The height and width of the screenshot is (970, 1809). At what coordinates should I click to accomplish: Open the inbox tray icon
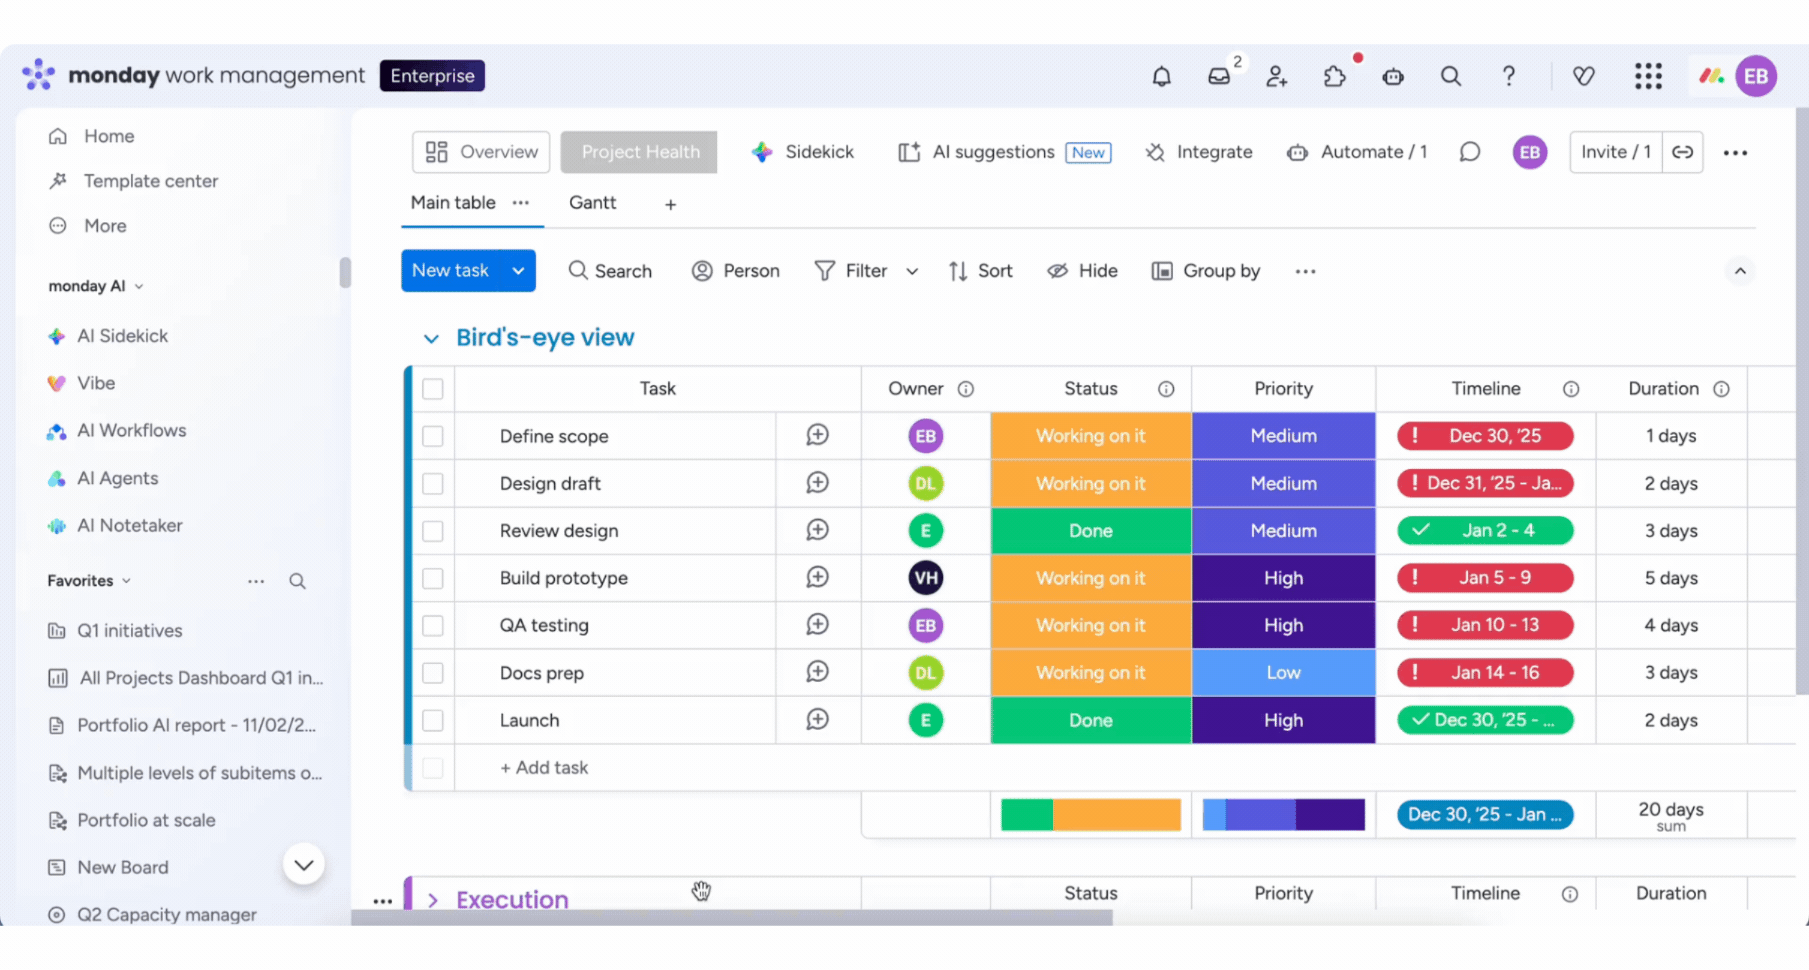coord(1219,76)
